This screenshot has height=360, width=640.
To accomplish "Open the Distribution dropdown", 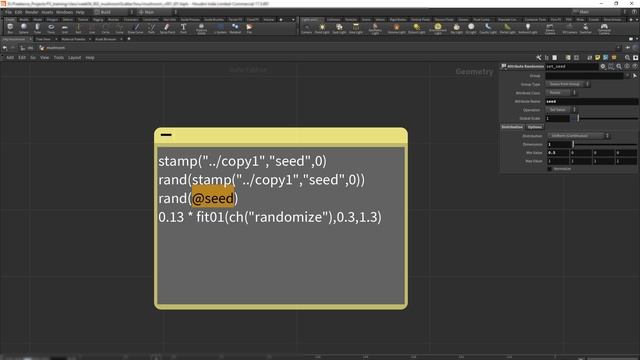I will pos(578,136).
